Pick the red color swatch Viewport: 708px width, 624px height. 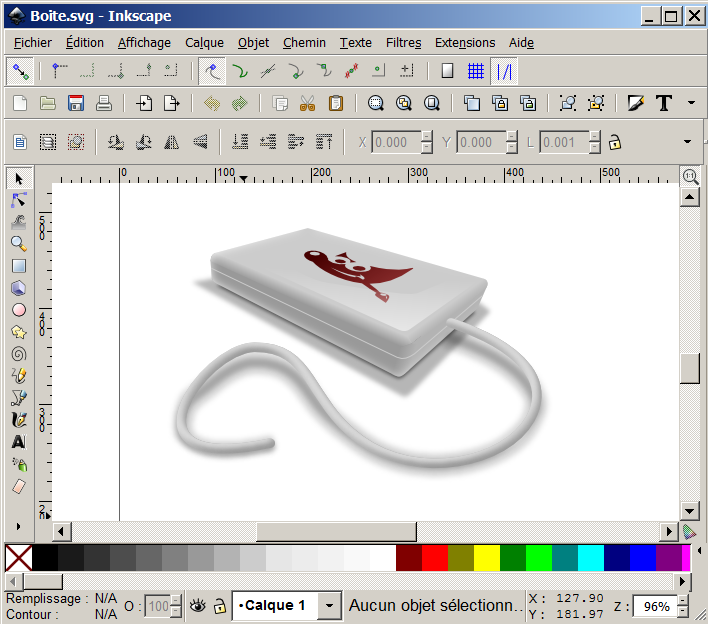coord(435,558)
